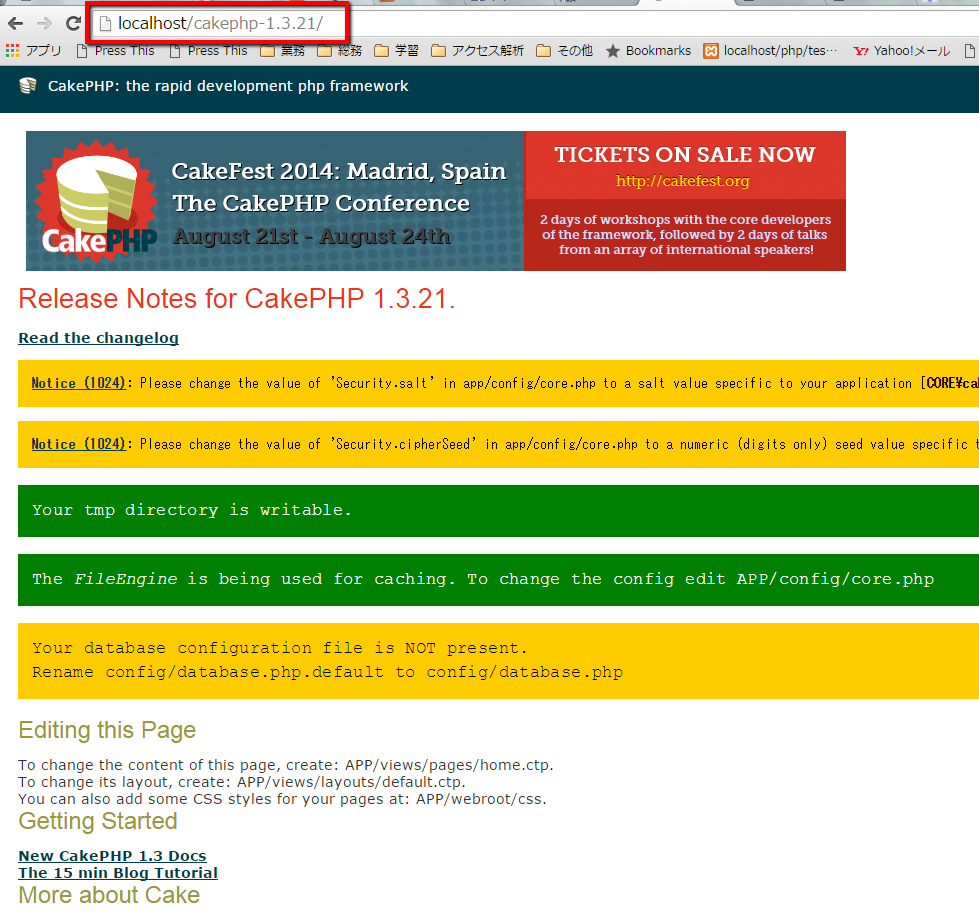
Task: Open the アプリ apps grid icon
Action: pos(12,51)
